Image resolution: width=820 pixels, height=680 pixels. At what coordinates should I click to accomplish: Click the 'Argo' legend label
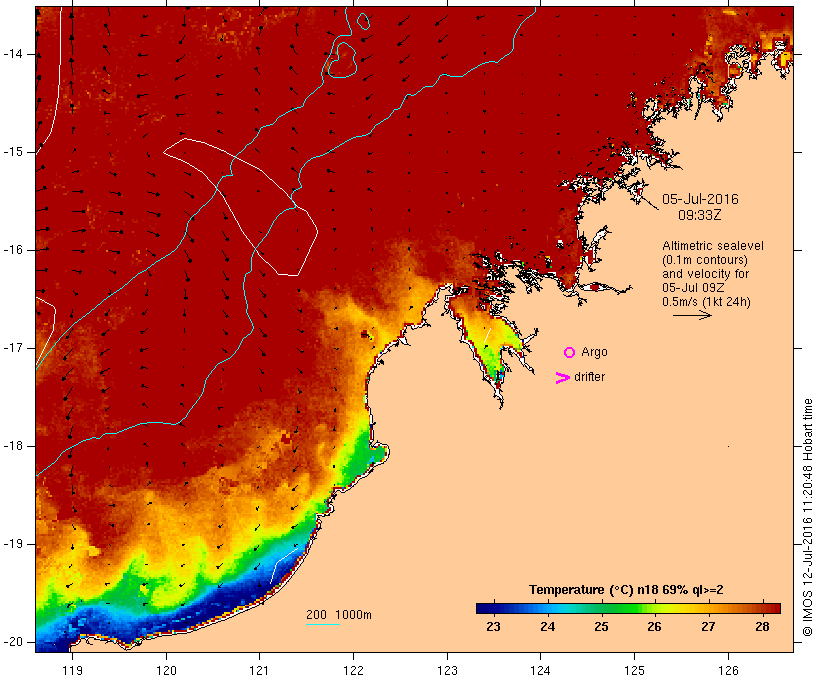click(x=595, y=352)
